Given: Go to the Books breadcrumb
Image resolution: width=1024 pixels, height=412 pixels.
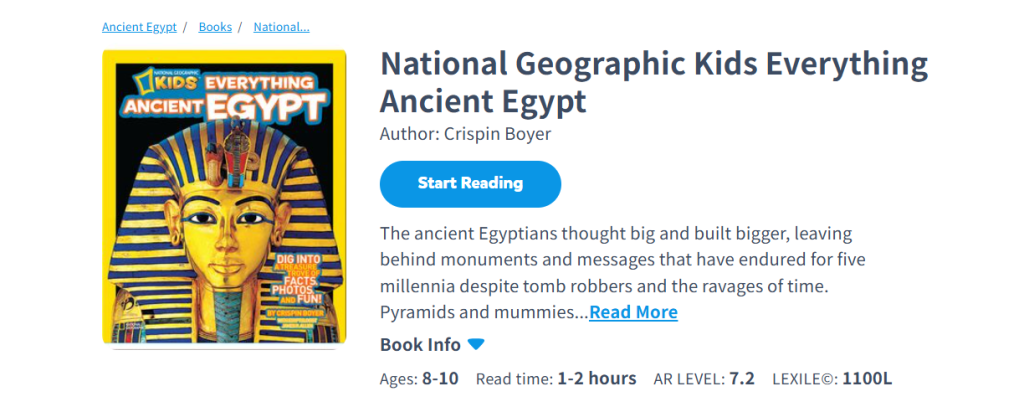Looking at the screenshot, I should coord(215,27).
